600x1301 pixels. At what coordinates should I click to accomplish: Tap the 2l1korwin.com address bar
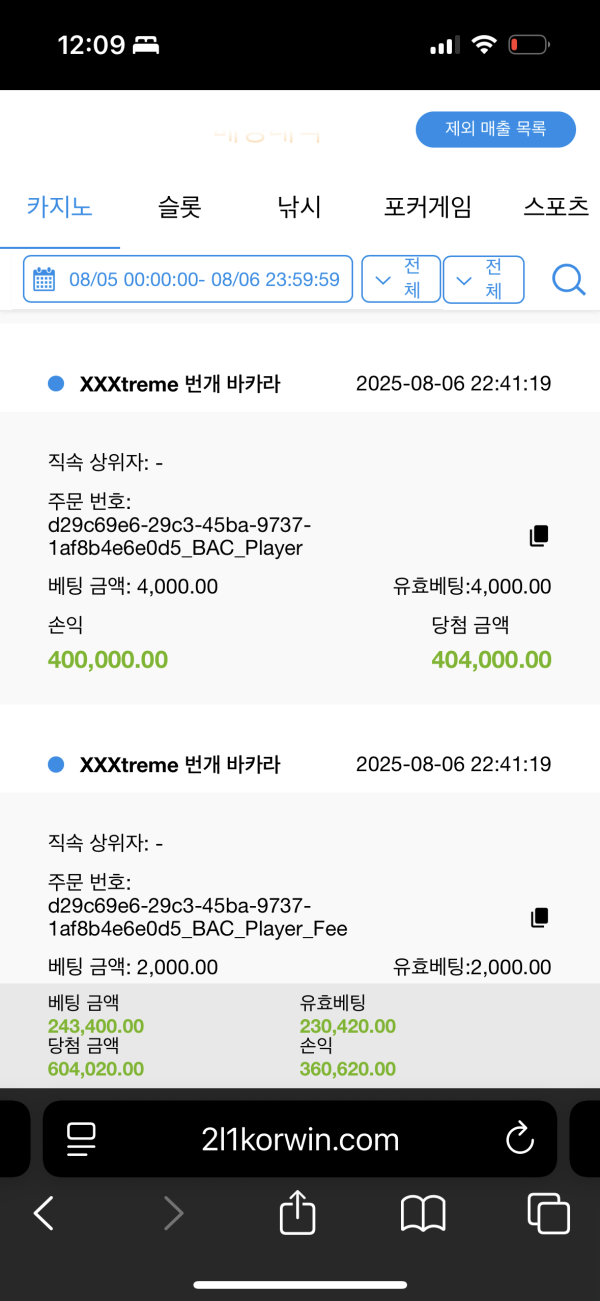pos(299,1138)
